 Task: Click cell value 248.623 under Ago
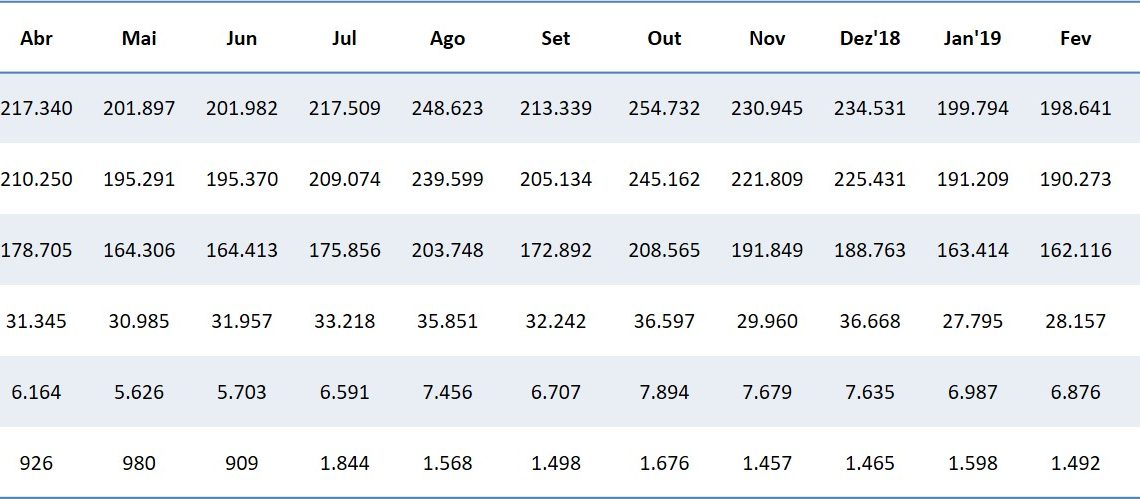447,108
